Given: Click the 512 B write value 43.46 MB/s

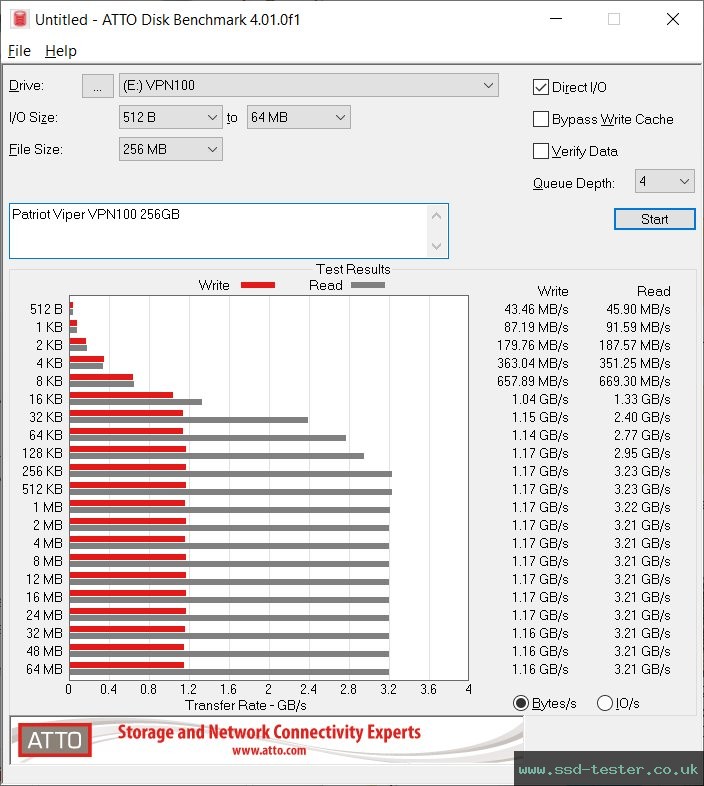Looking at the screenshot, I should click(536, 309).
